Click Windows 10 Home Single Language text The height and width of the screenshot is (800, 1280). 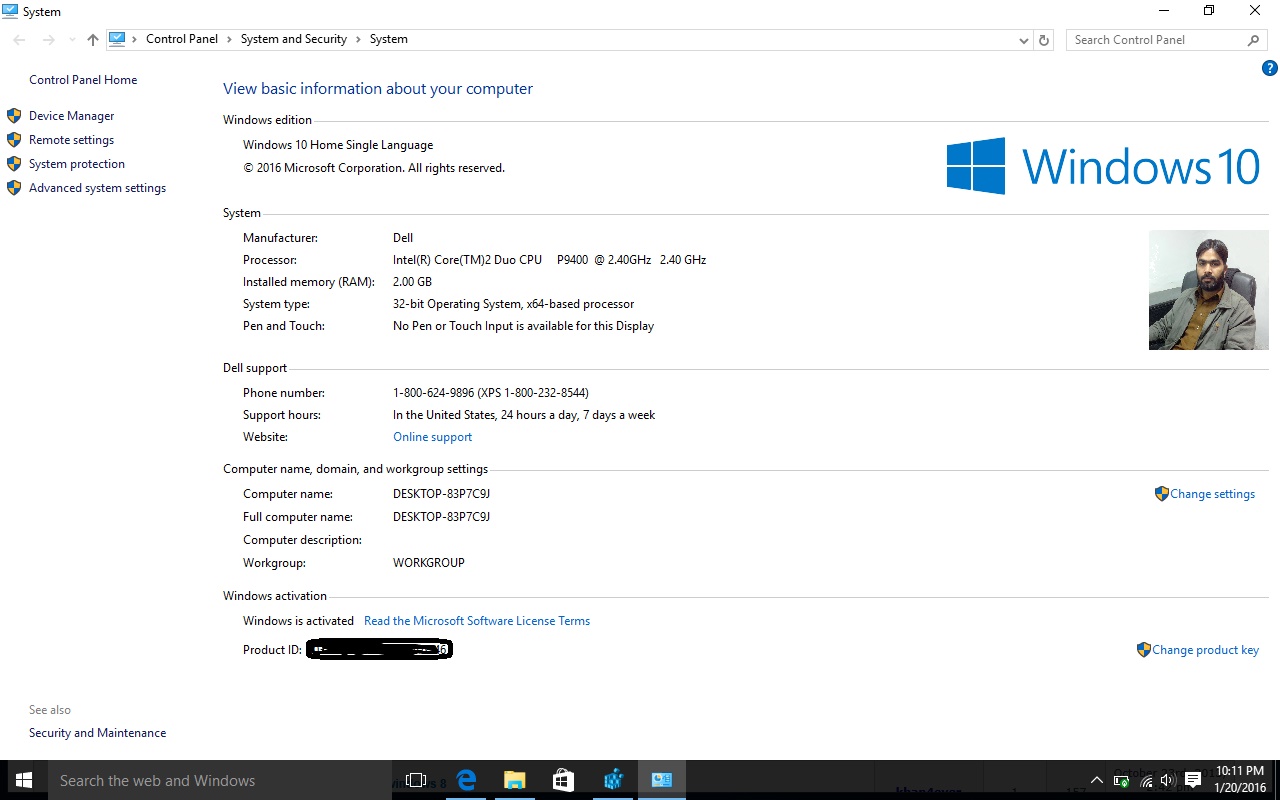338,145
